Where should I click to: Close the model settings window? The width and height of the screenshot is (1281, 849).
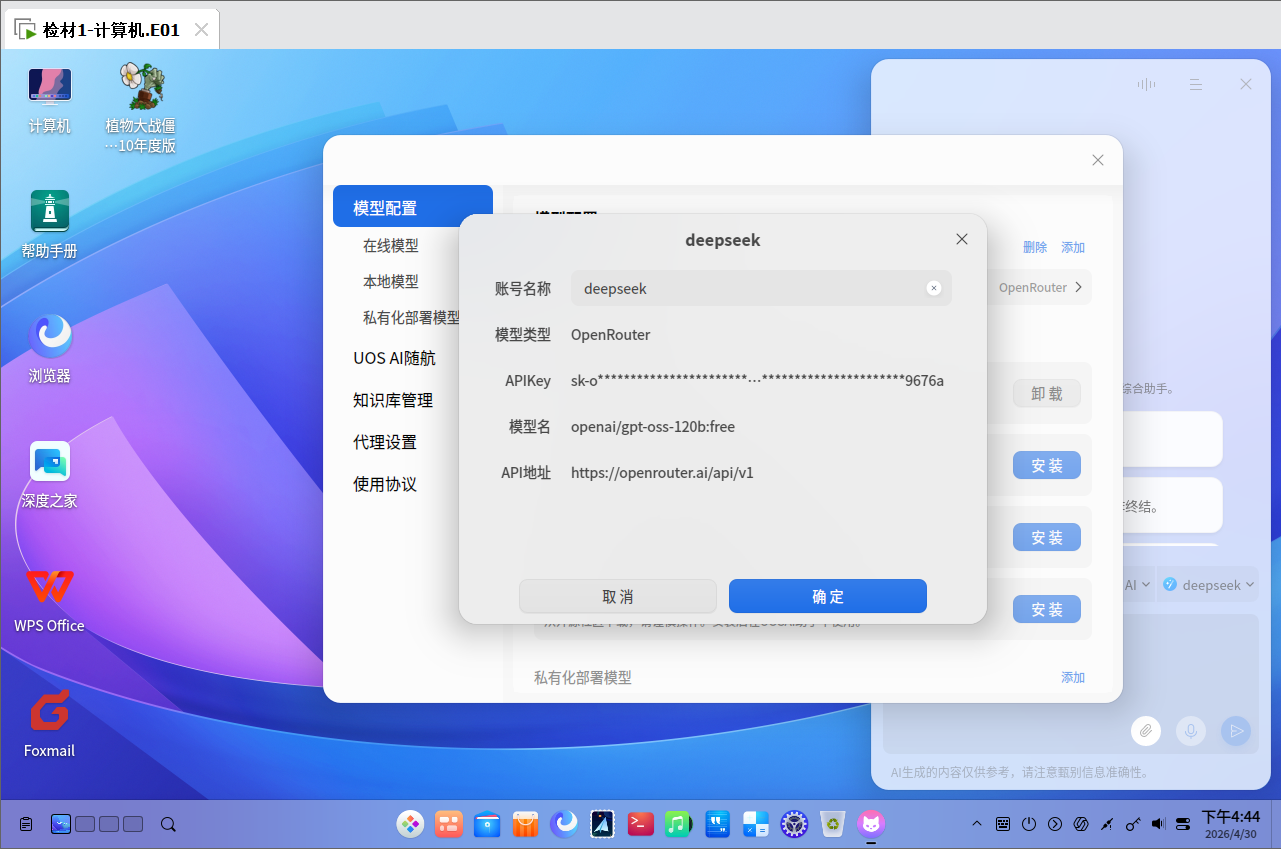(1098, 160)
